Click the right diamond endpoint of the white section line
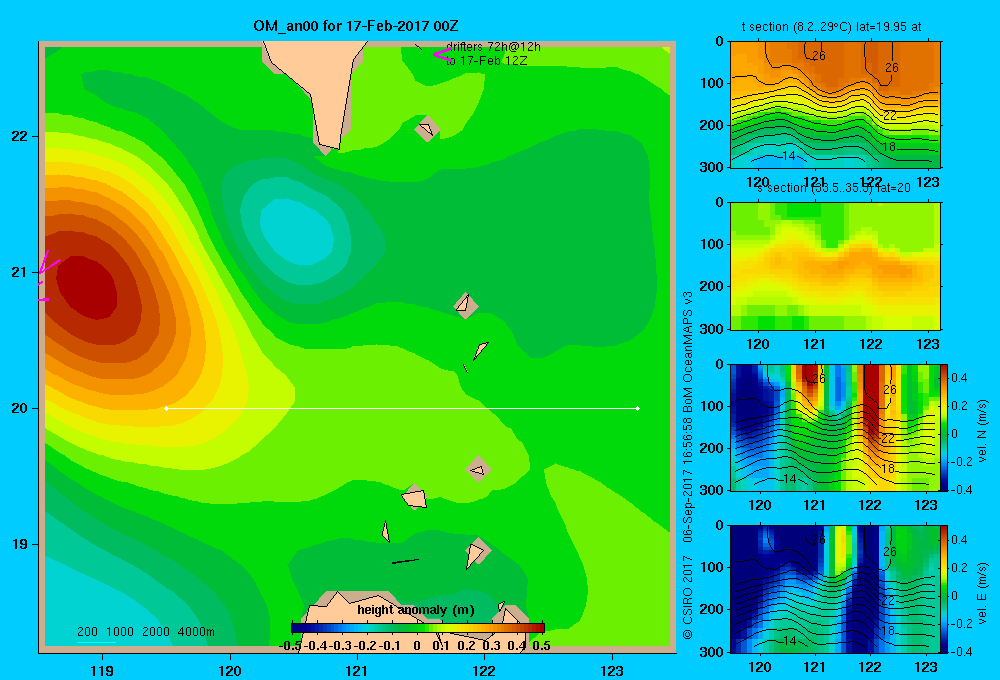Image resolution: width=1000 pixels, height=680 pixels. 638,408
